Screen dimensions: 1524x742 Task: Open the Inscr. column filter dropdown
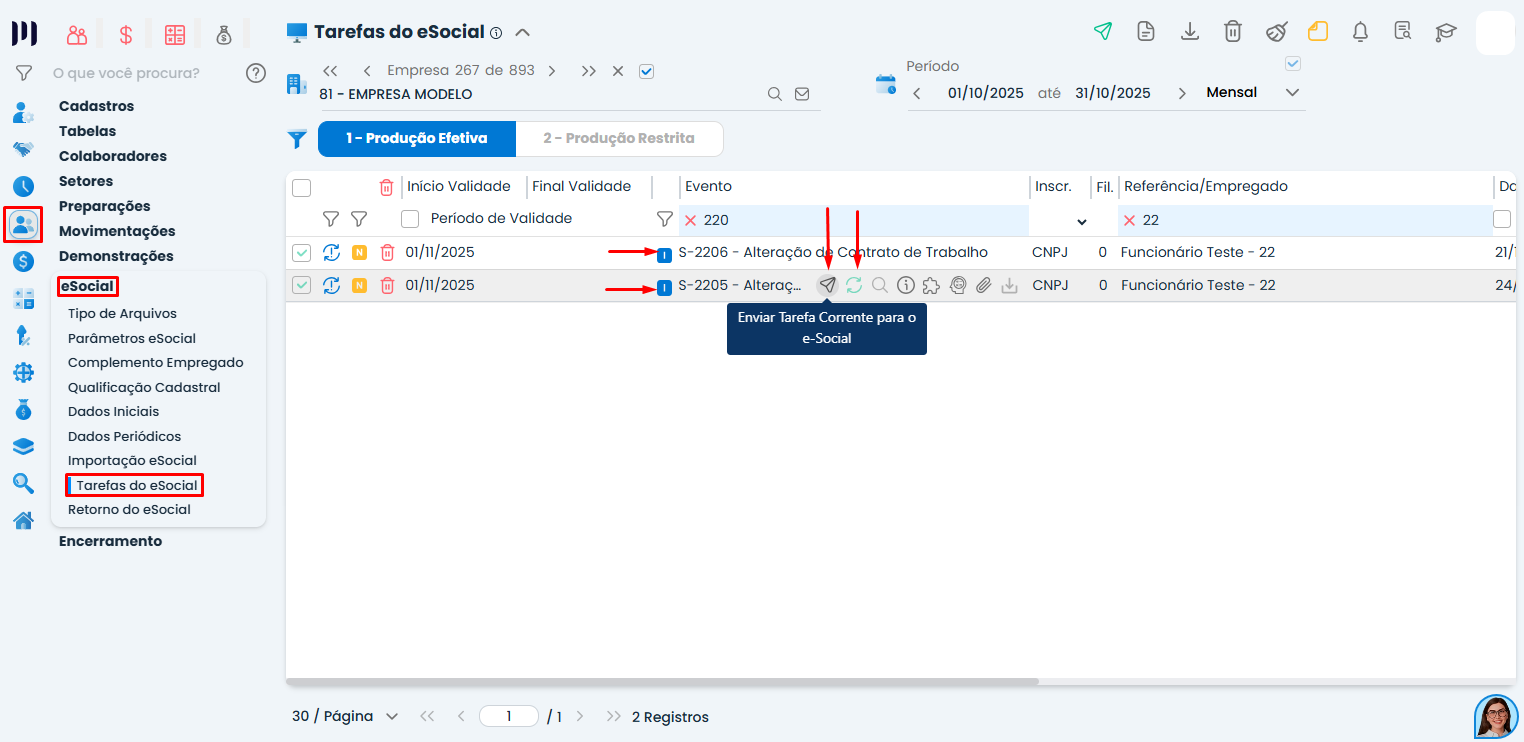(x=1081, y=220)
